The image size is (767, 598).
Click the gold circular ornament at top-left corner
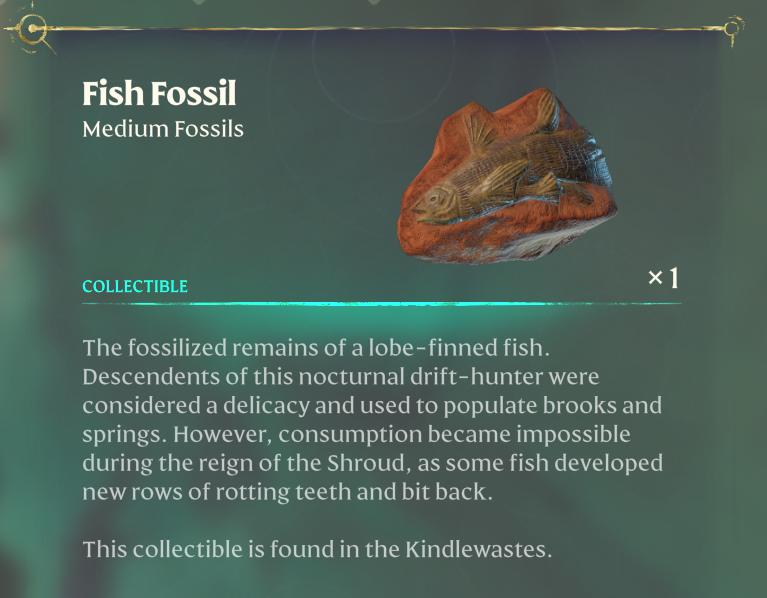32,29
